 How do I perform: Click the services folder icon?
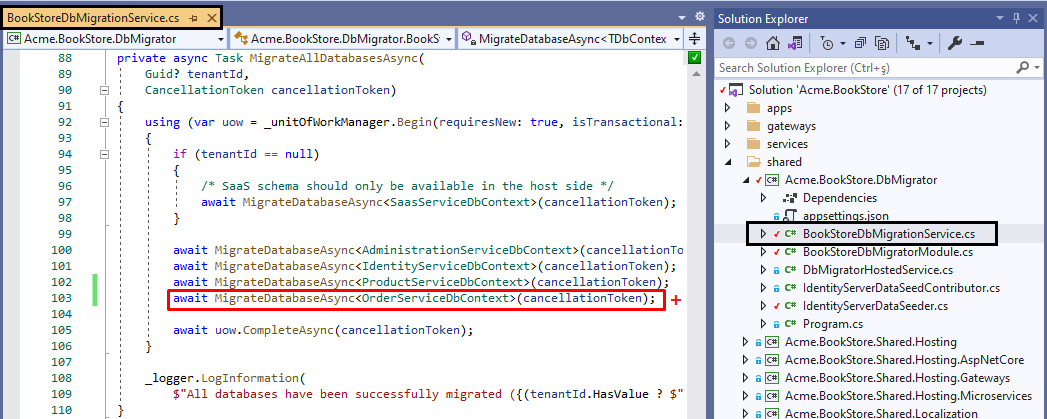click(754, 144)
